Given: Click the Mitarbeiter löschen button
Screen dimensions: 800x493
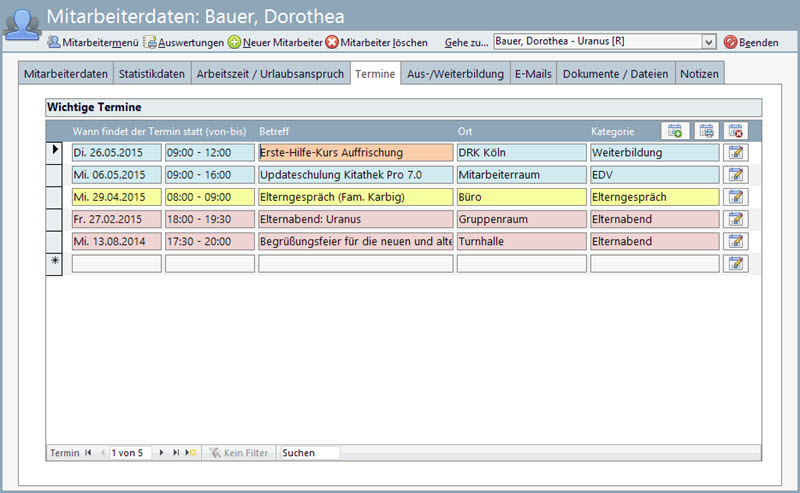Looking at the screenshot, I should tap(376, 43).
